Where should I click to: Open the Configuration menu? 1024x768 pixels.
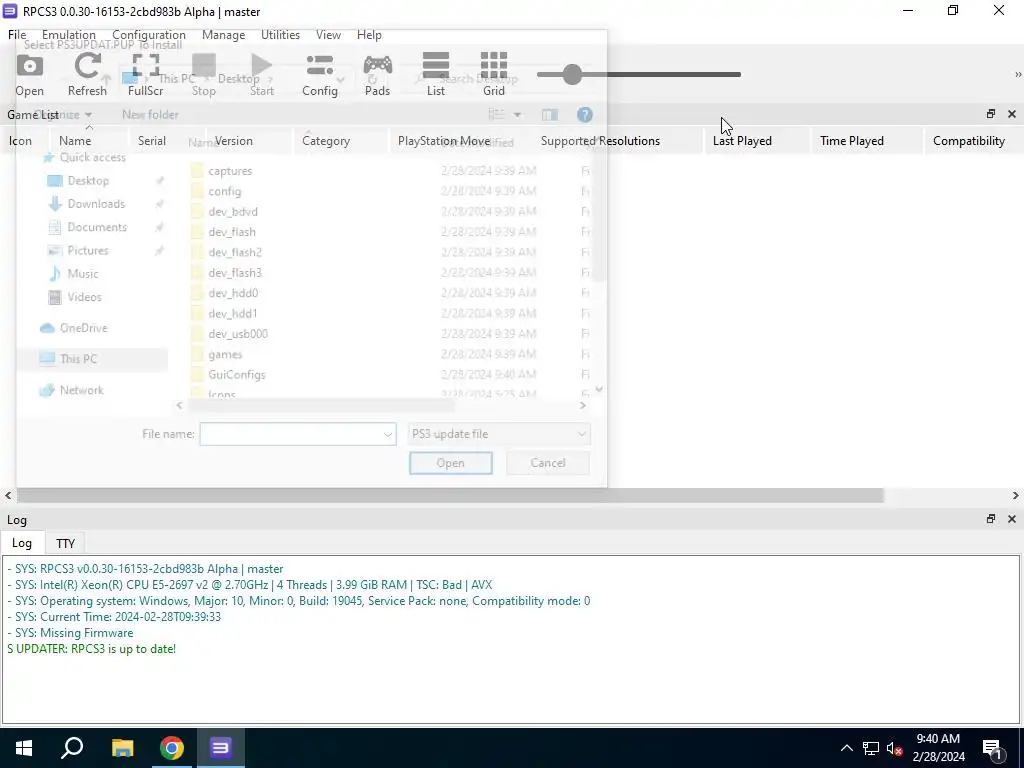(x=149, y=35)
